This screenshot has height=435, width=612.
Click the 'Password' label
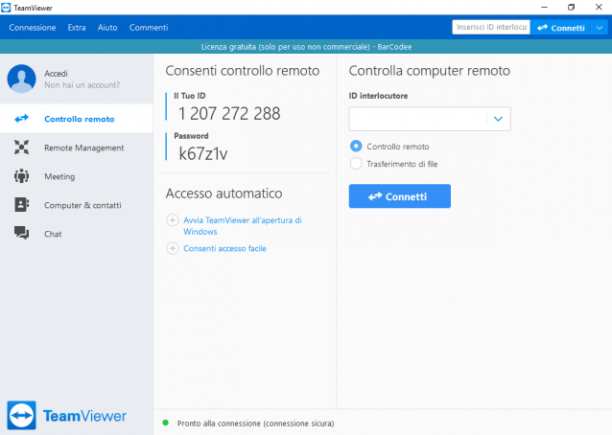click(191, 136)
